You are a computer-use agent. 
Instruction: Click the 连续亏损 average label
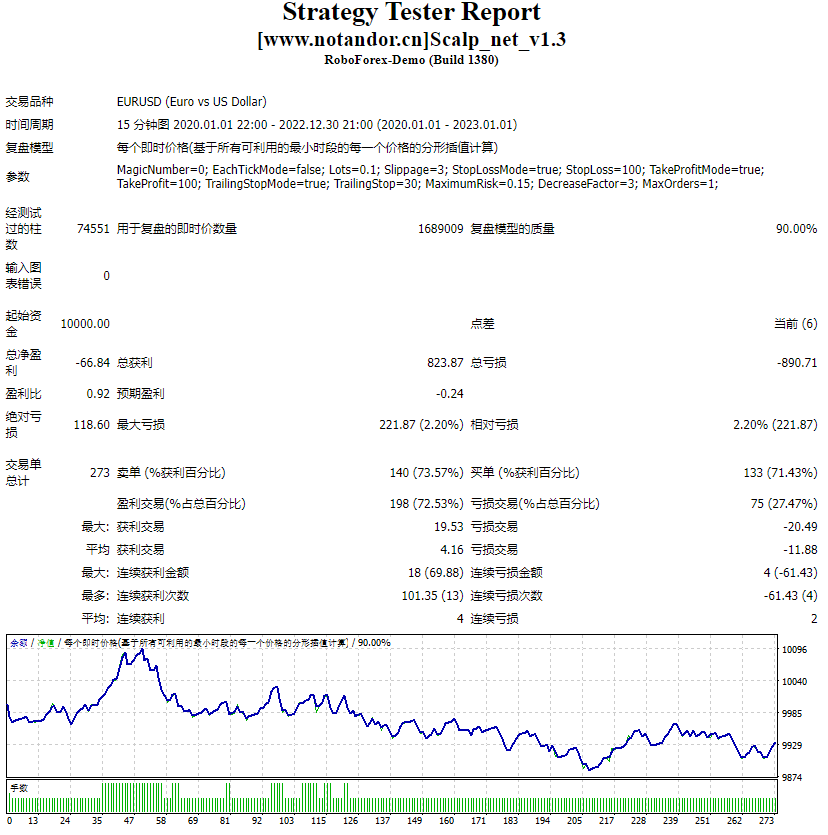coord(494,618)
